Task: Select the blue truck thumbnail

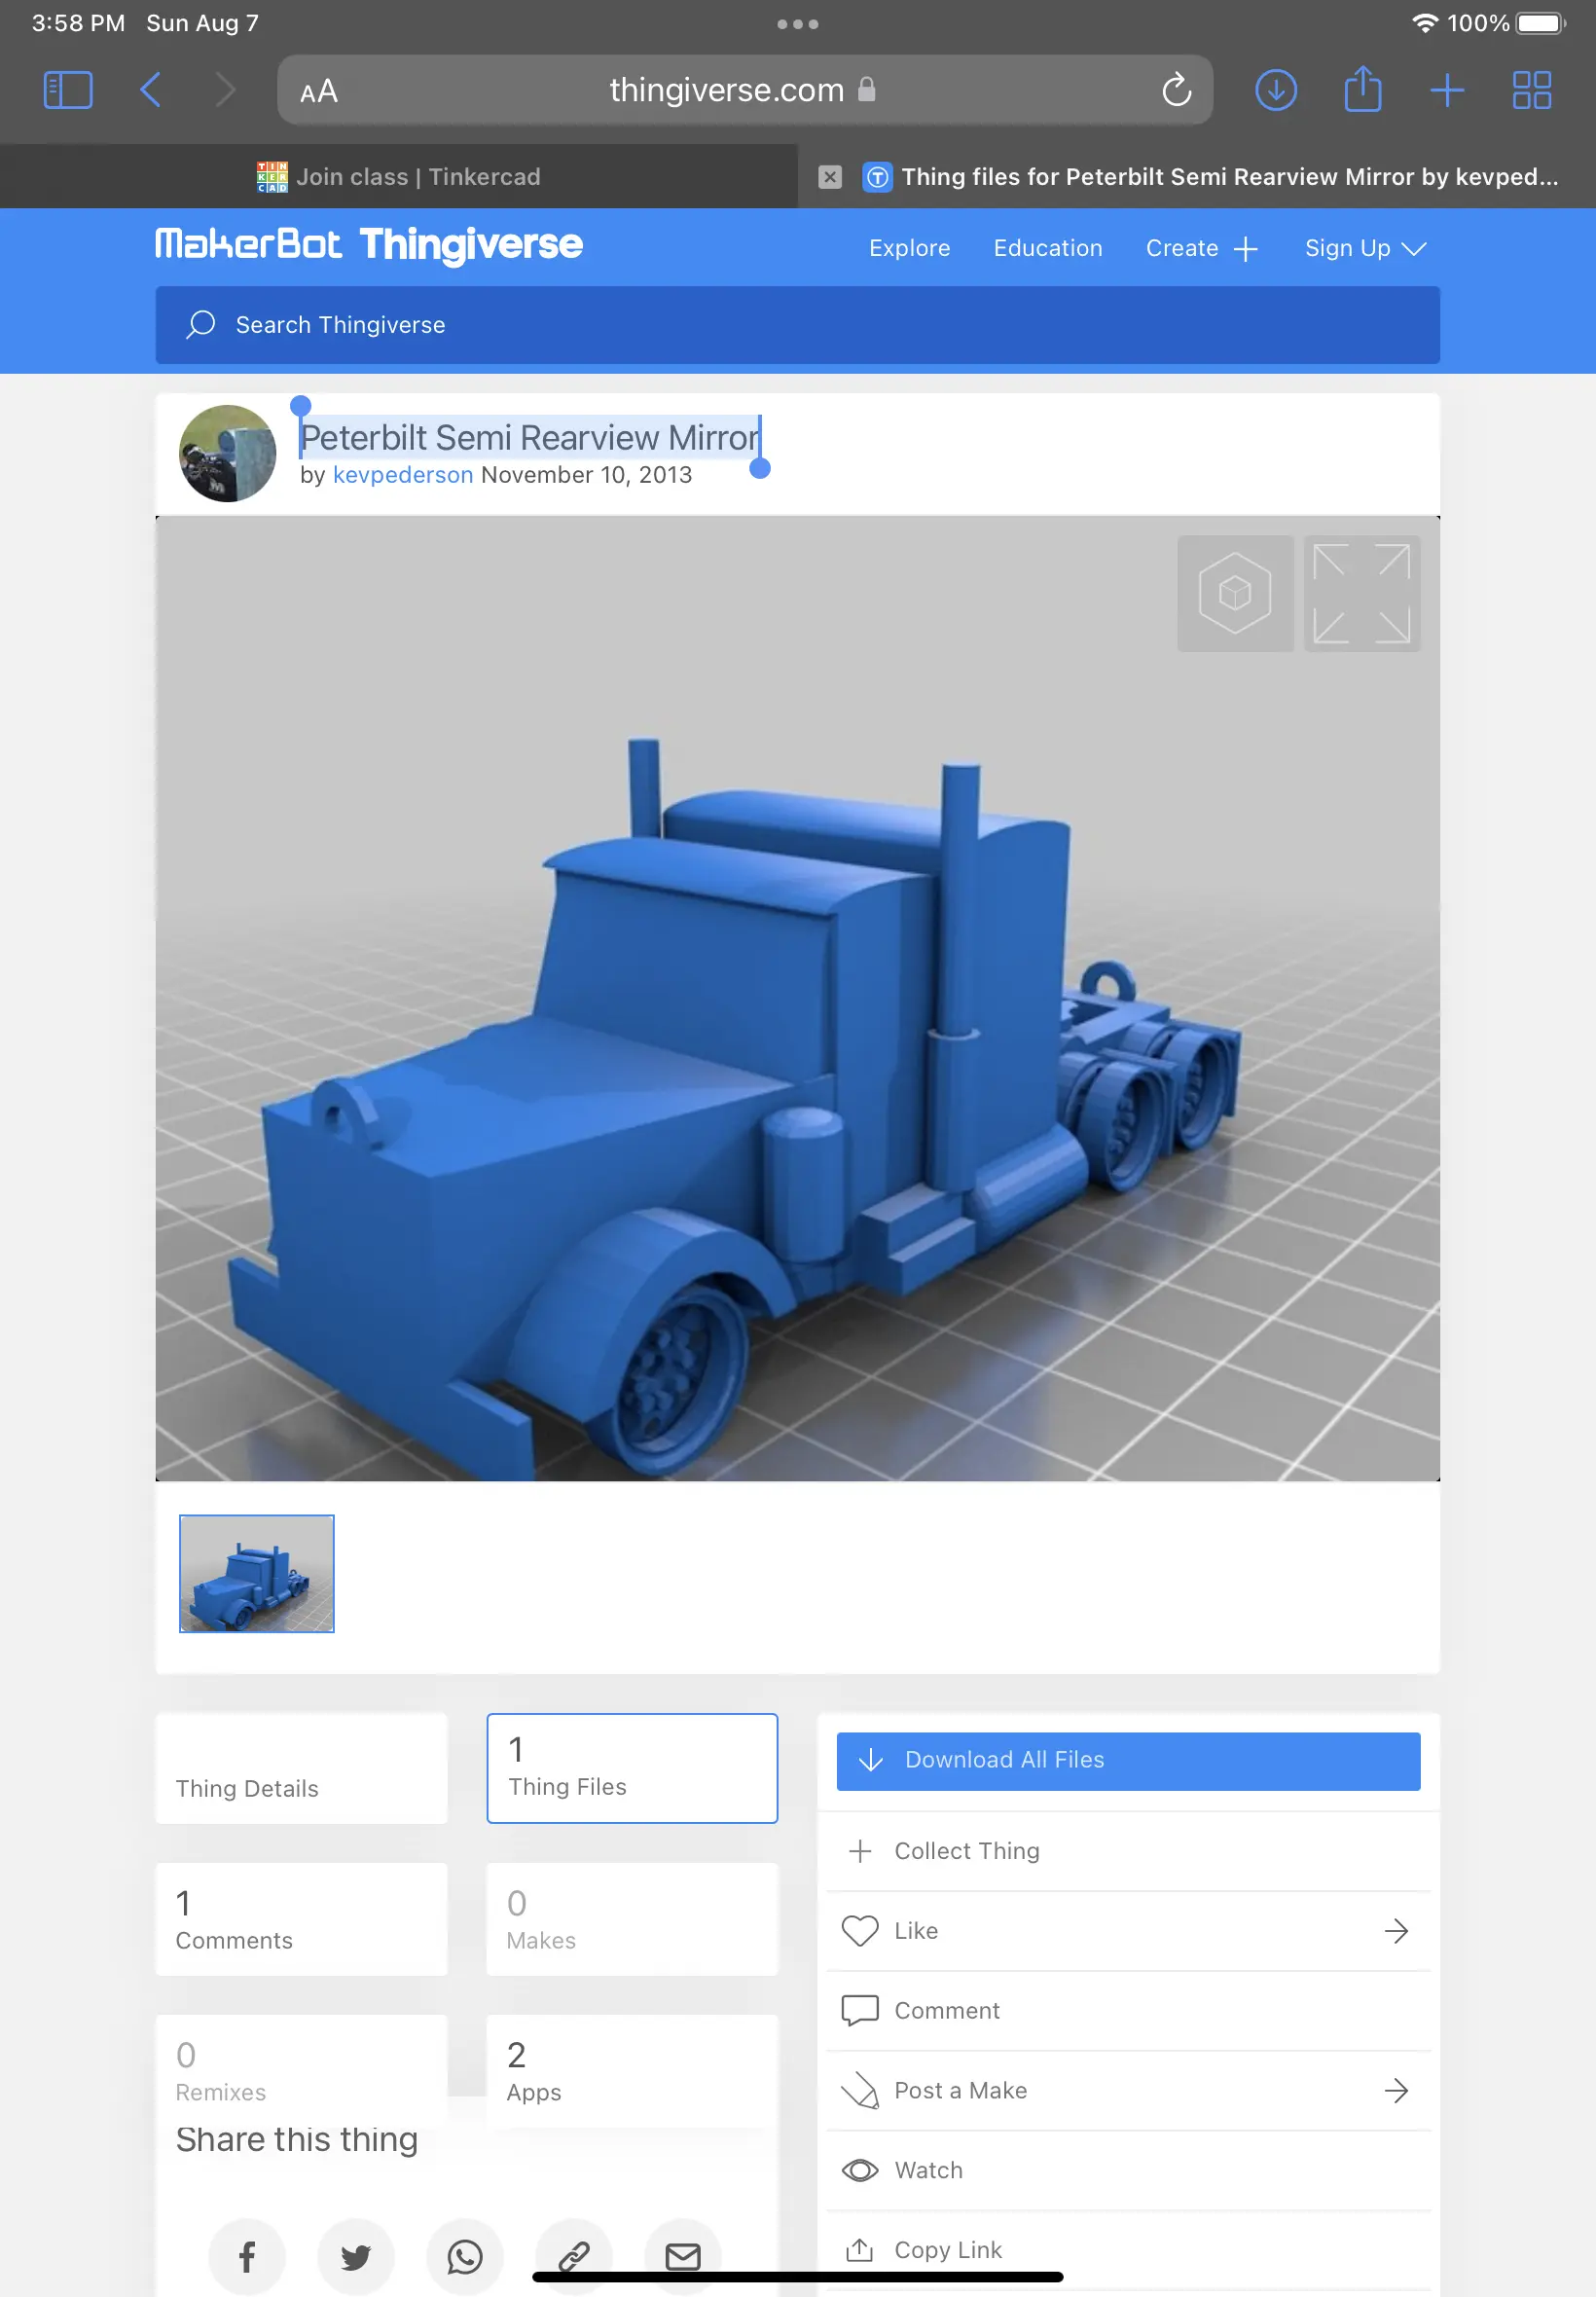Action: (x=256, y=1573)
